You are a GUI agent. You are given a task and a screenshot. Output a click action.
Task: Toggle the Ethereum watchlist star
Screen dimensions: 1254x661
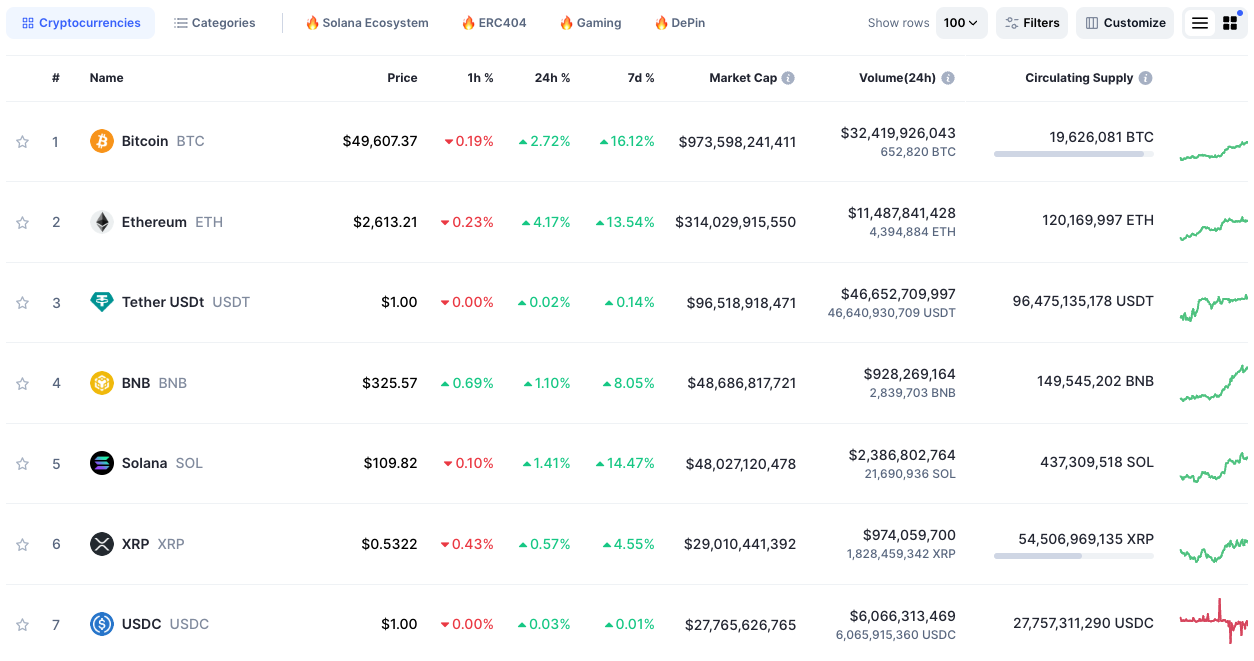[22, 221]
